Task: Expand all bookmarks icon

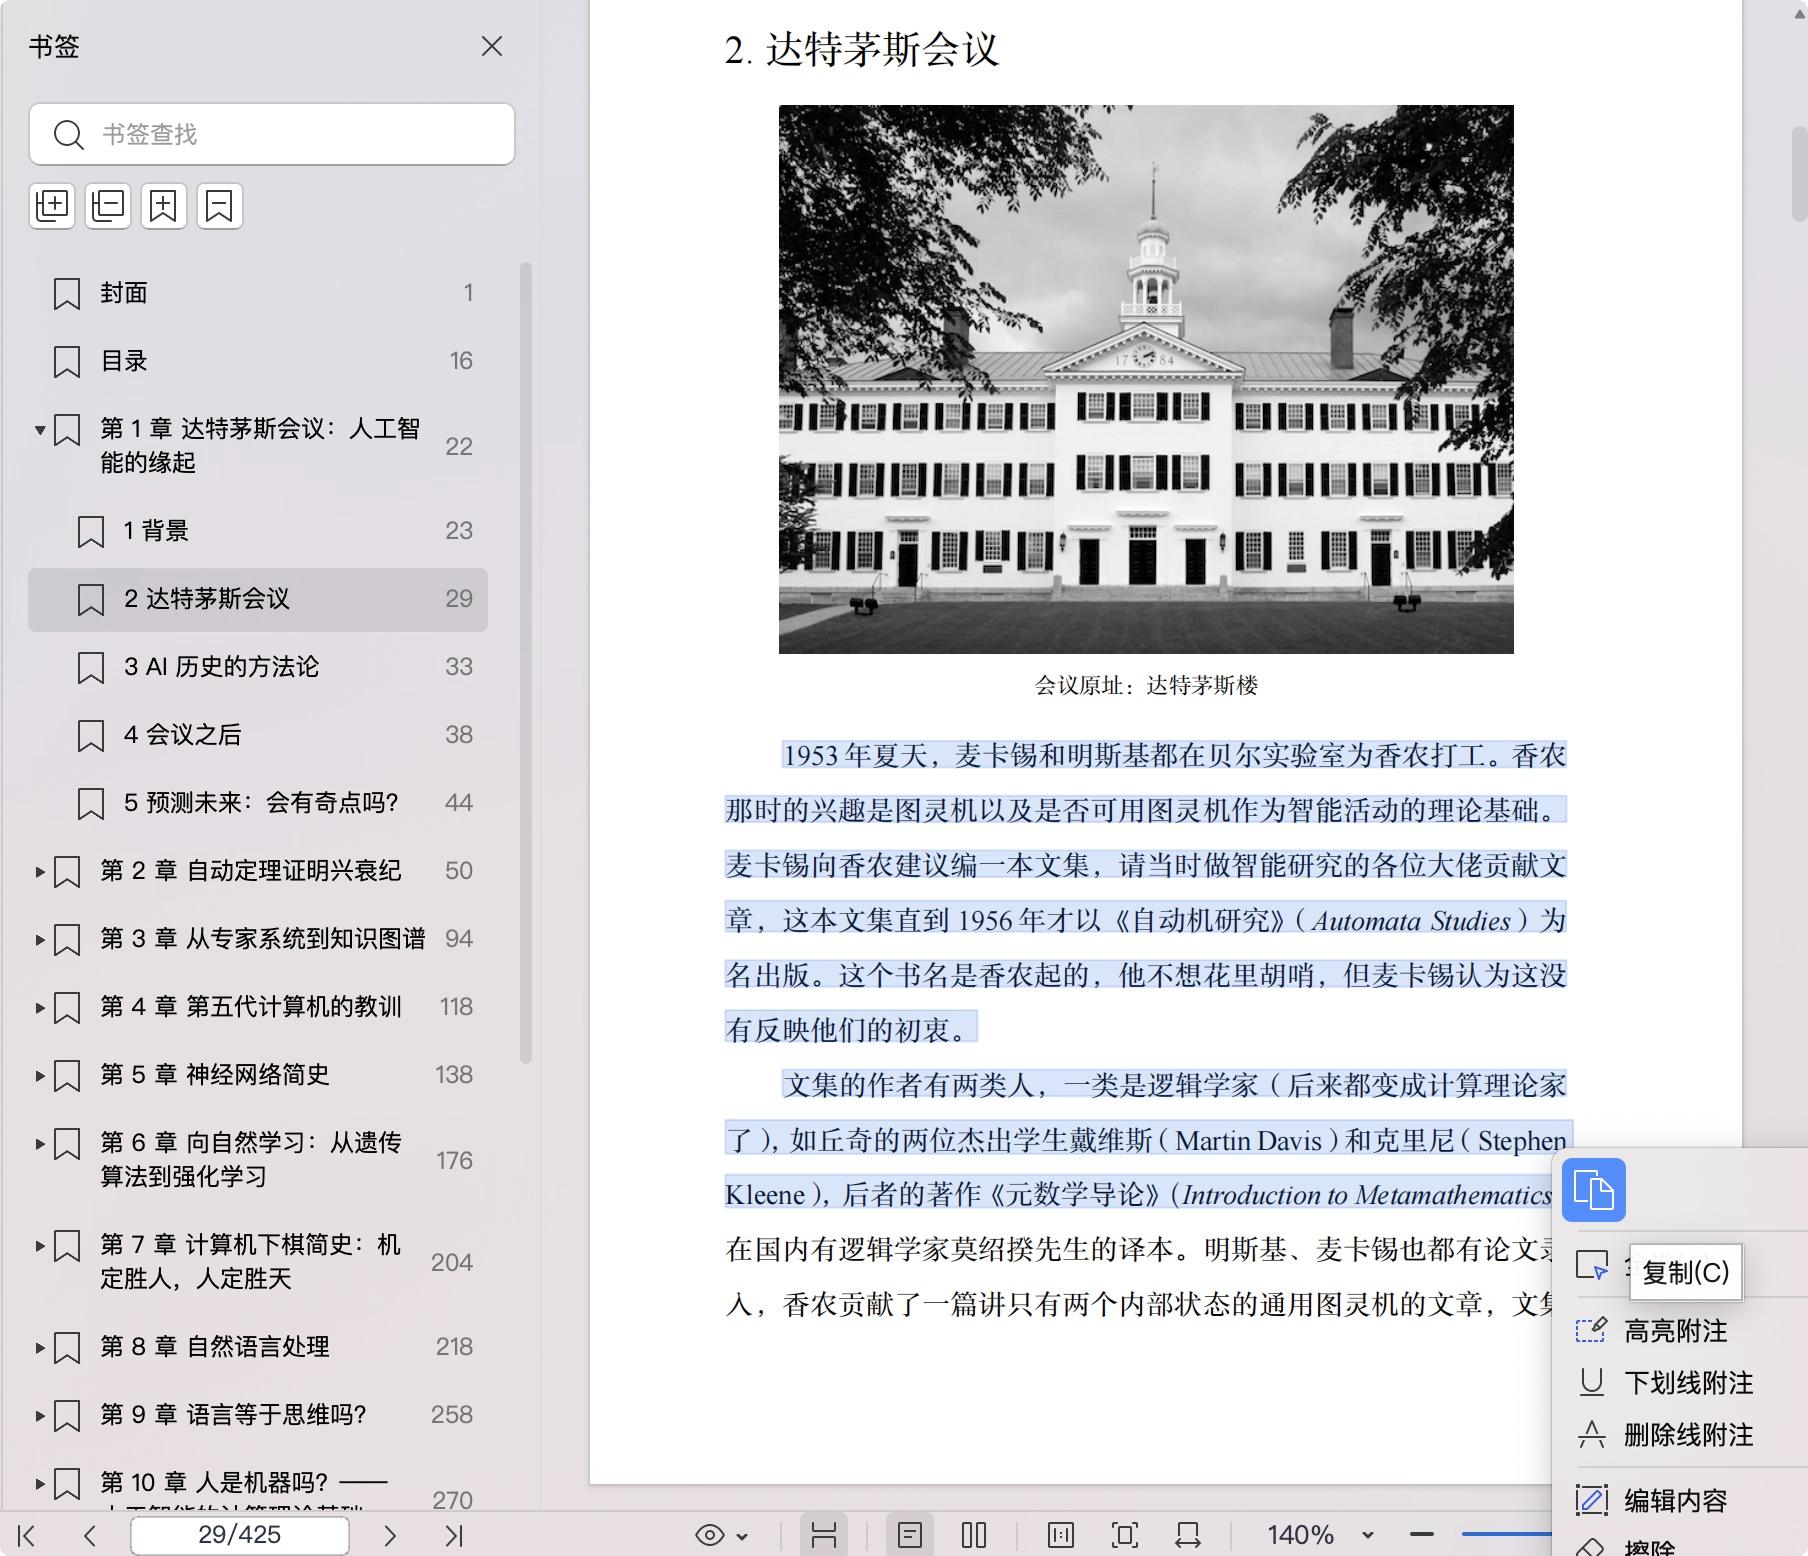Action: pos(52,206)
